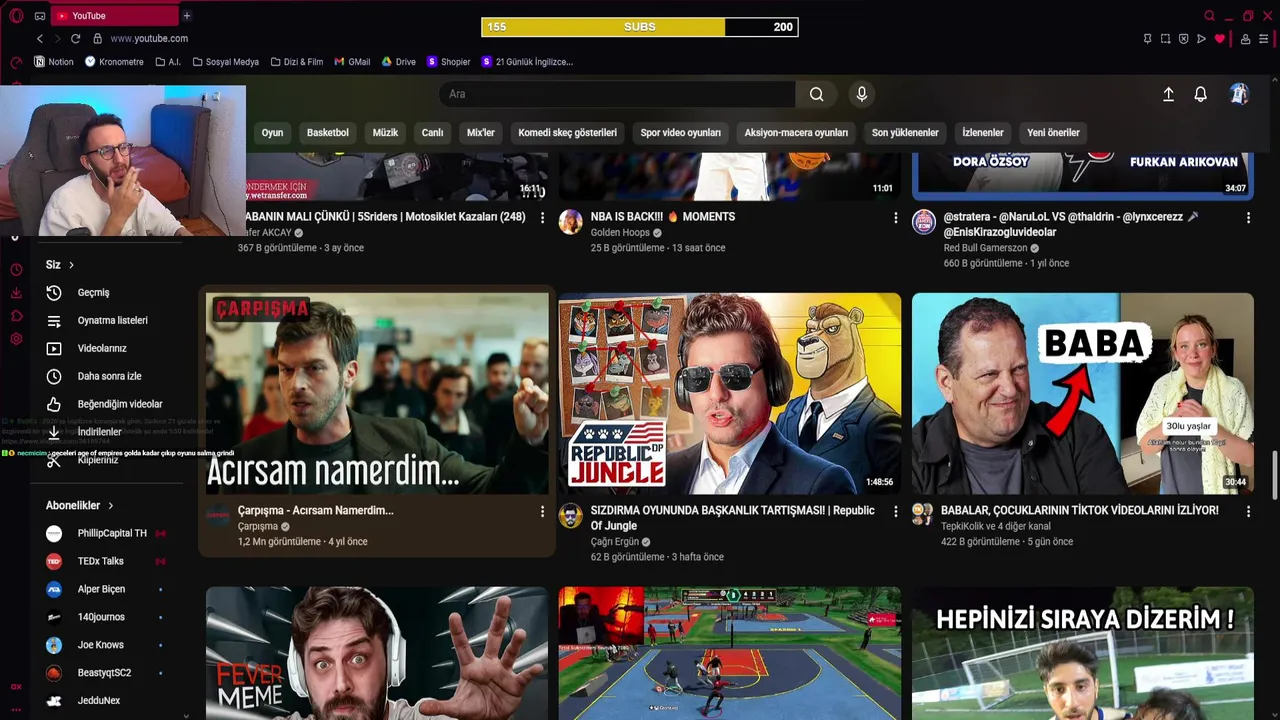Open the Opera sidebar downloads icon
The width and height of the screenshot is (1280, 720).
pyautogui.click(x=16, y=293)
